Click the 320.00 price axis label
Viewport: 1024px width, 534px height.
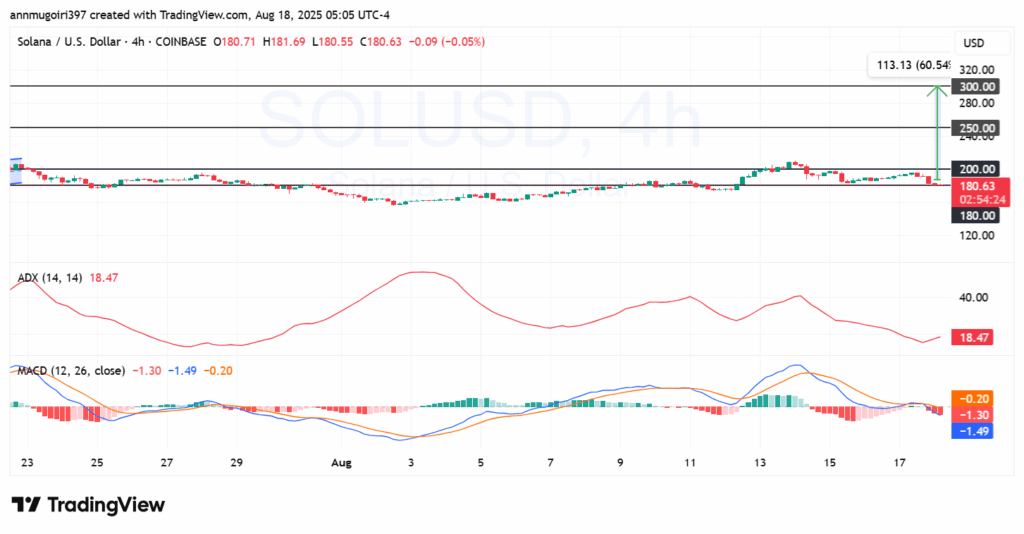click(976, 70)
